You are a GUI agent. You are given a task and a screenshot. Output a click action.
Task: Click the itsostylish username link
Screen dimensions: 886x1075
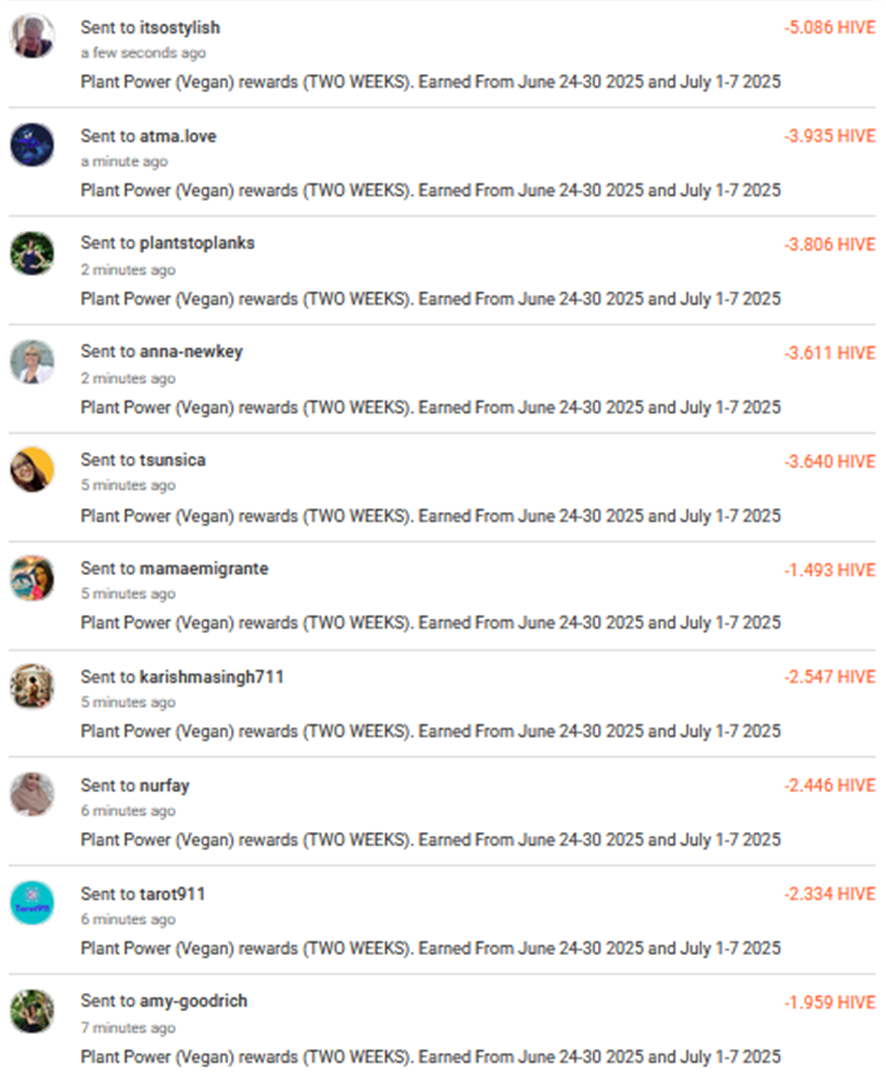tap(180, 28)
